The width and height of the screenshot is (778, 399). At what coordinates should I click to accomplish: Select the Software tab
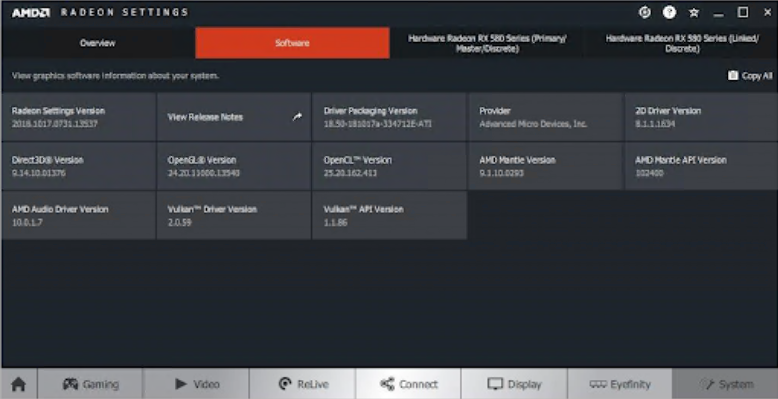pos(292,43)
